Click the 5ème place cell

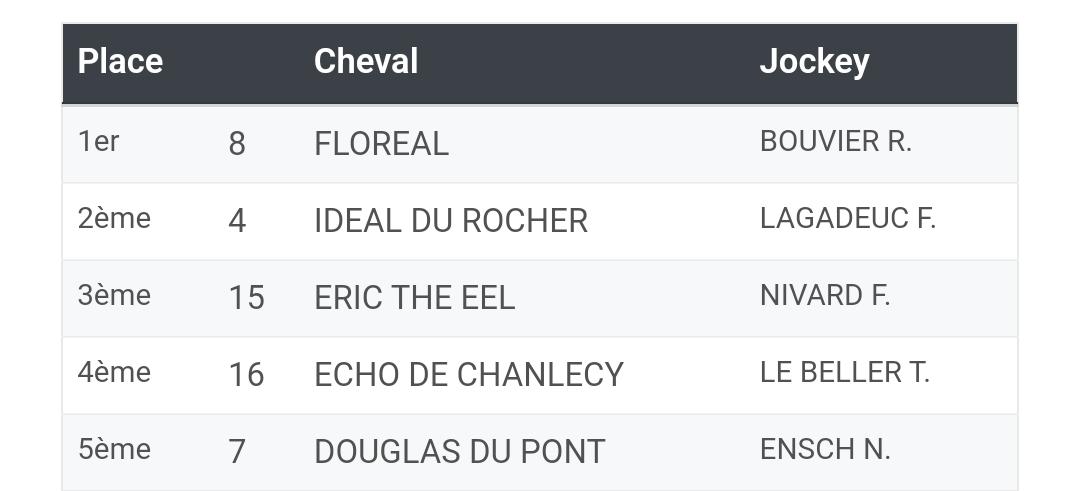click(114, 450)
